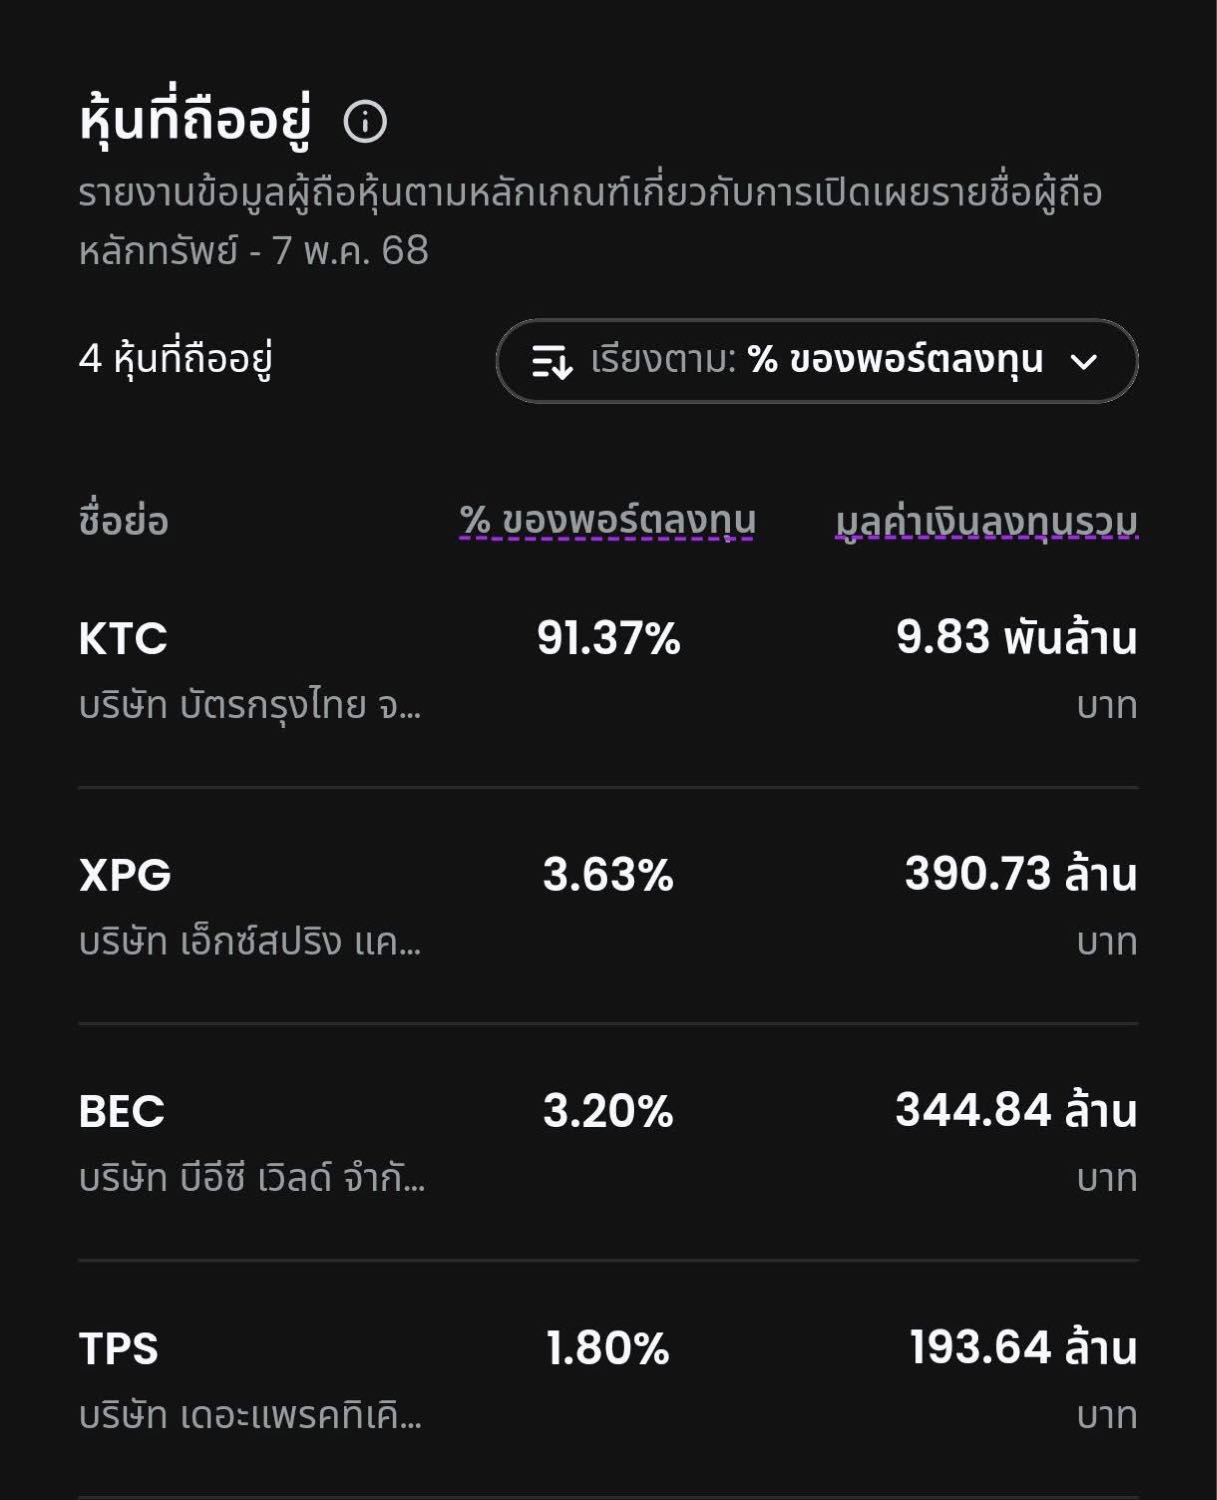Click company name บริษัท บัตรกรุงไทย

(250, 706)
